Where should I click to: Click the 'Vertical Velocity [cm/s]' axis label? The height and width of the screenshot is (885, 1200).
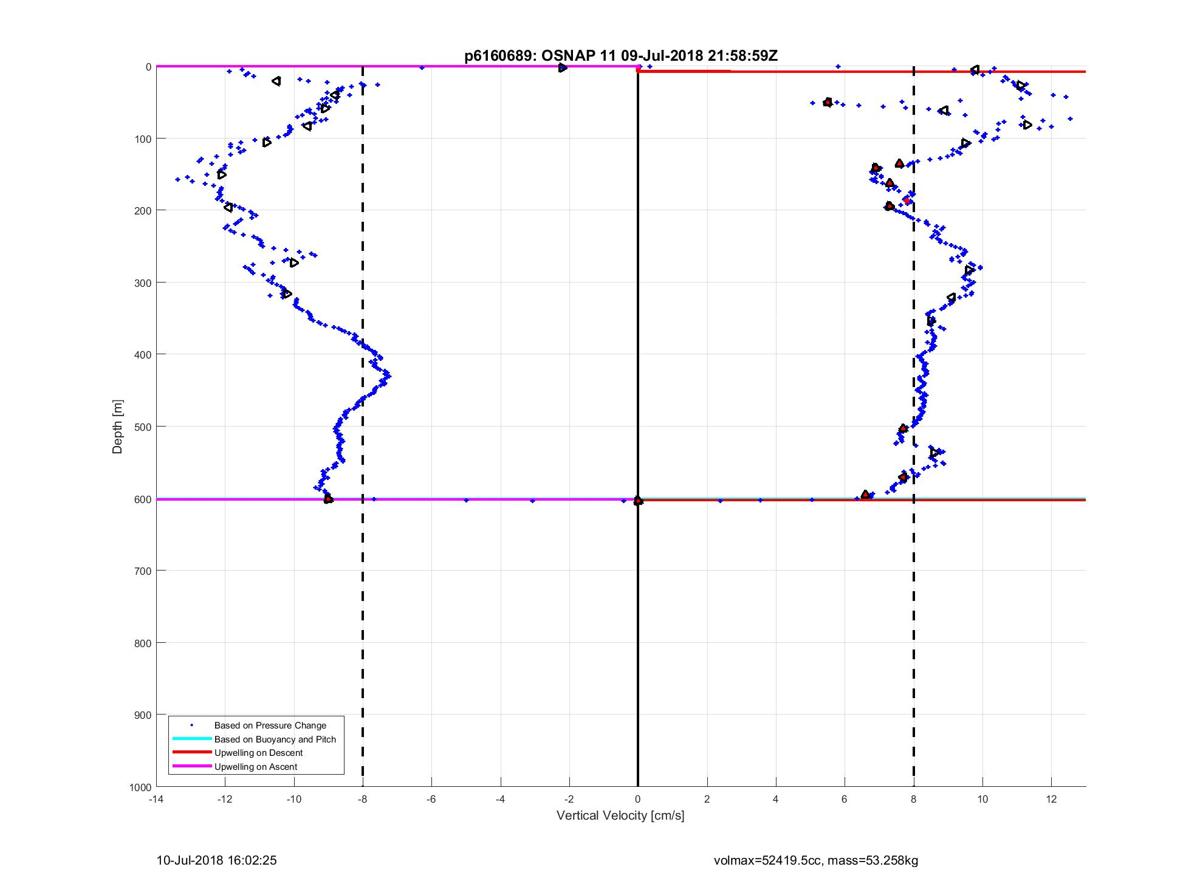620,816
